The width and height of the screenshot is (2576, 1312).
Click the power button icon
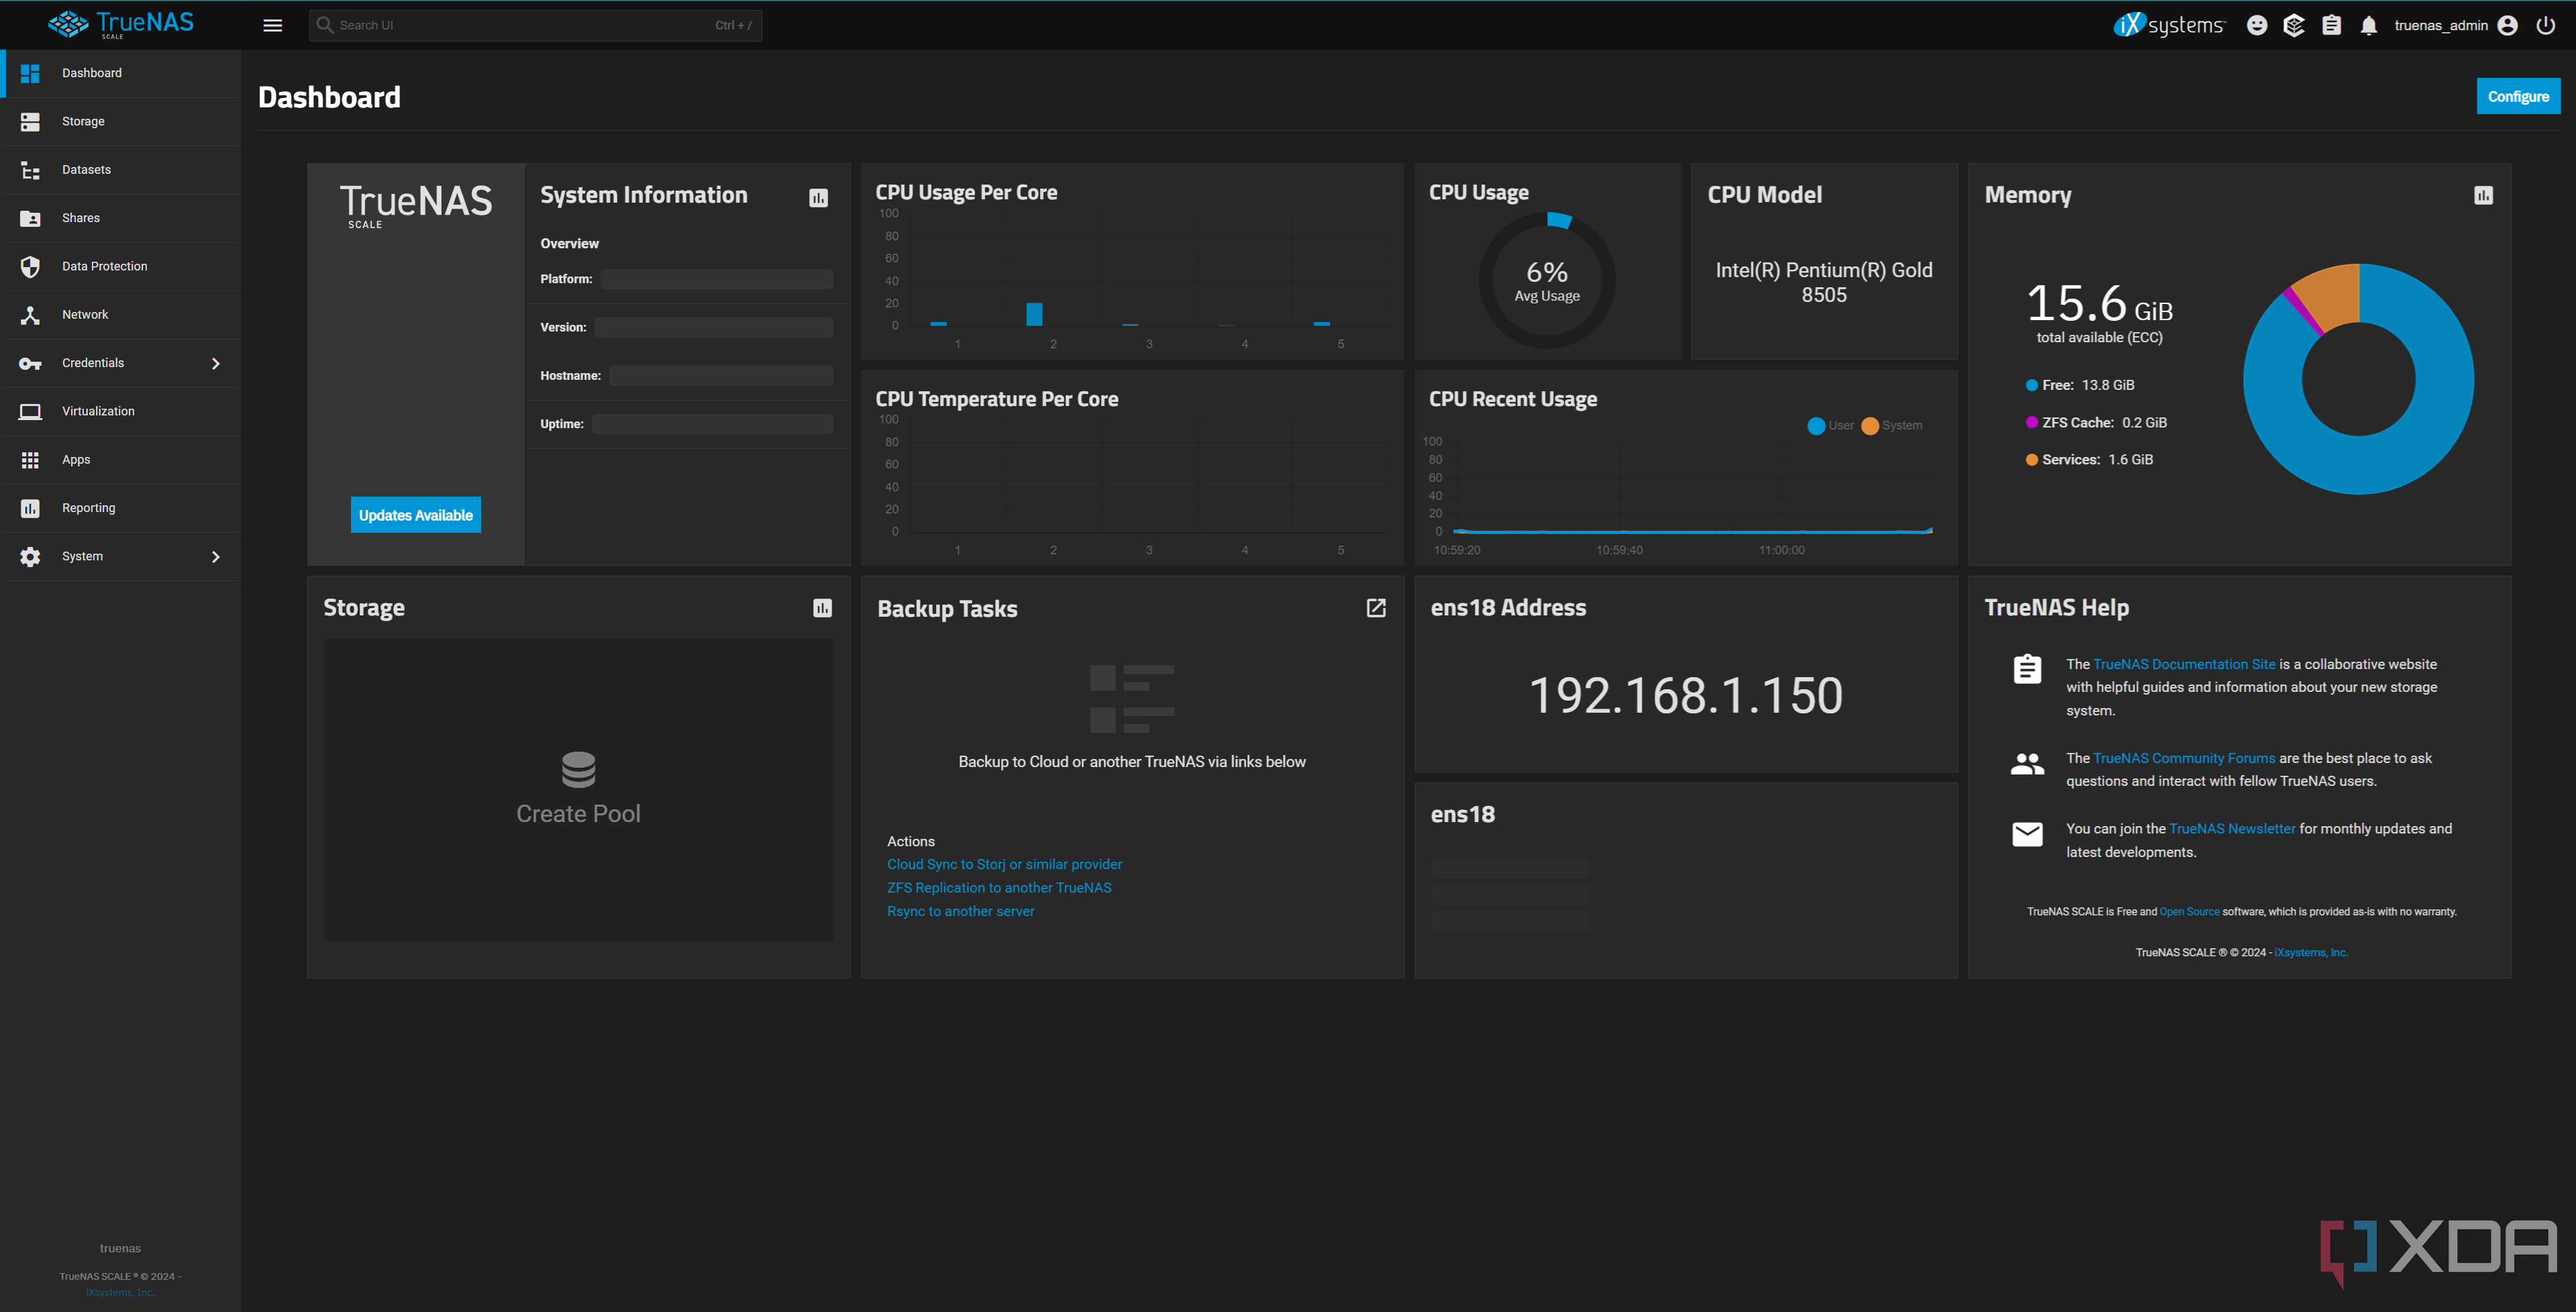(2545, 26)
